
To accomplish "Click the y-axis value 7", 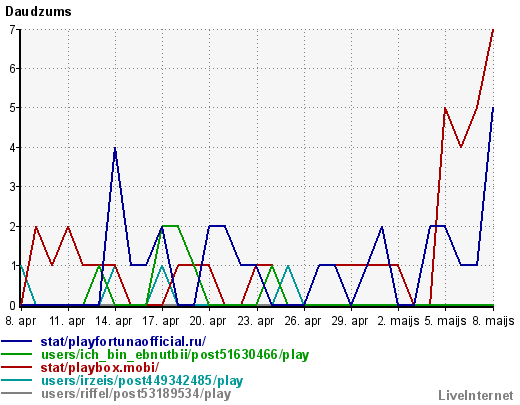I will coord(13,30).
